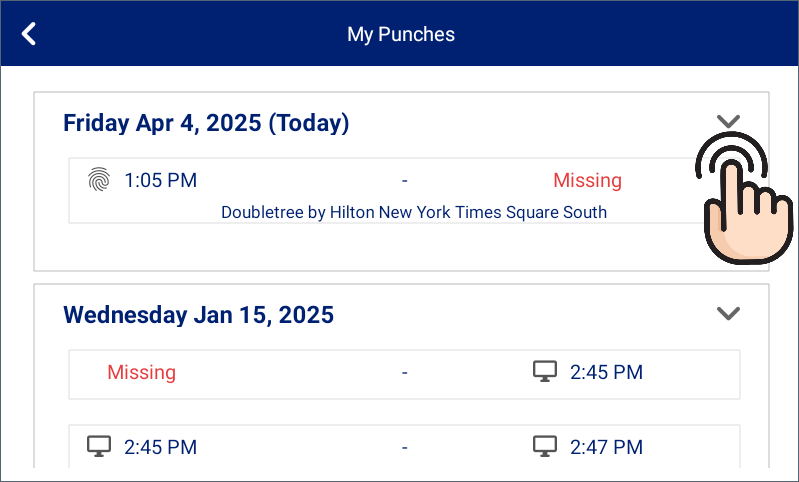799x482 pixels.
Task: Tap the Doubletree by Hilton location text
Action: [414, 212]
